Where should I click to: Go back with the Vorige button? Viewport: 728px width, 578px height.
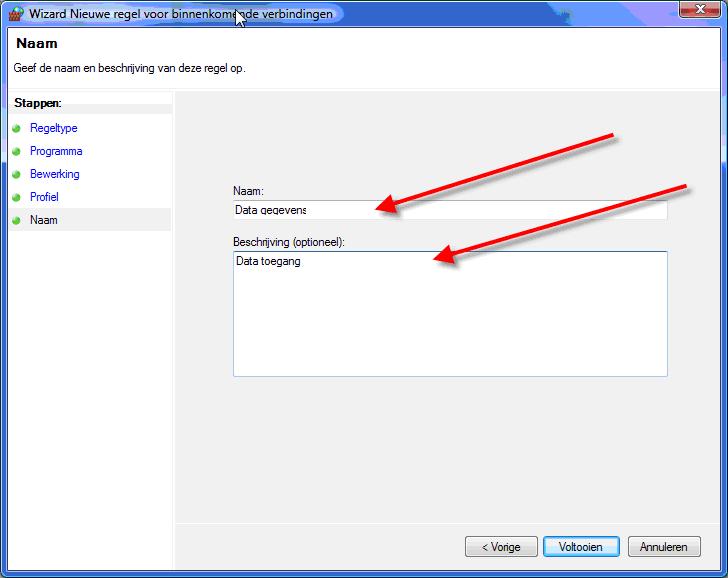click(x=501, y=547)
